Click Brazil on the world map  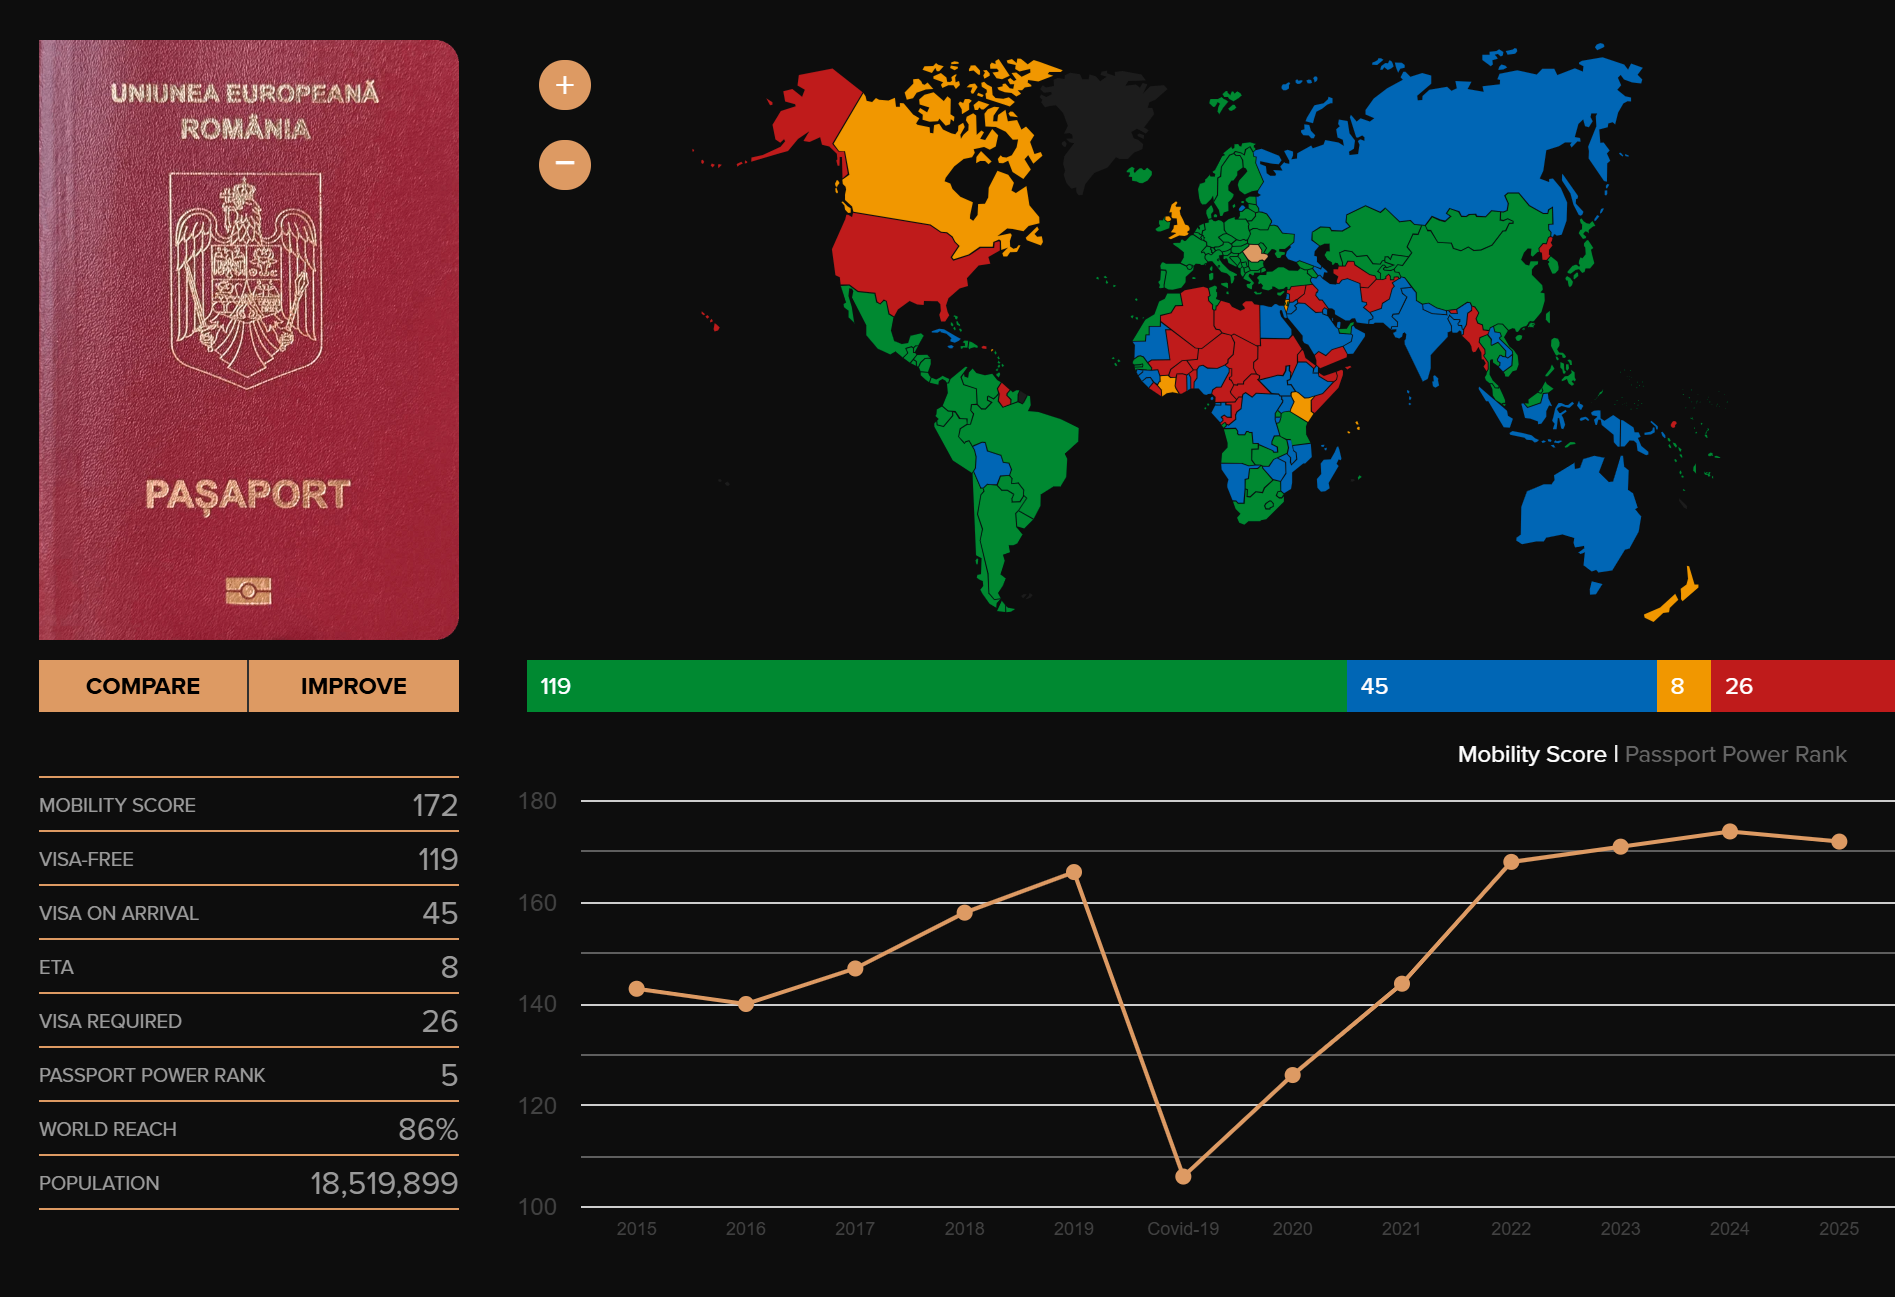tap(1025, 440)
